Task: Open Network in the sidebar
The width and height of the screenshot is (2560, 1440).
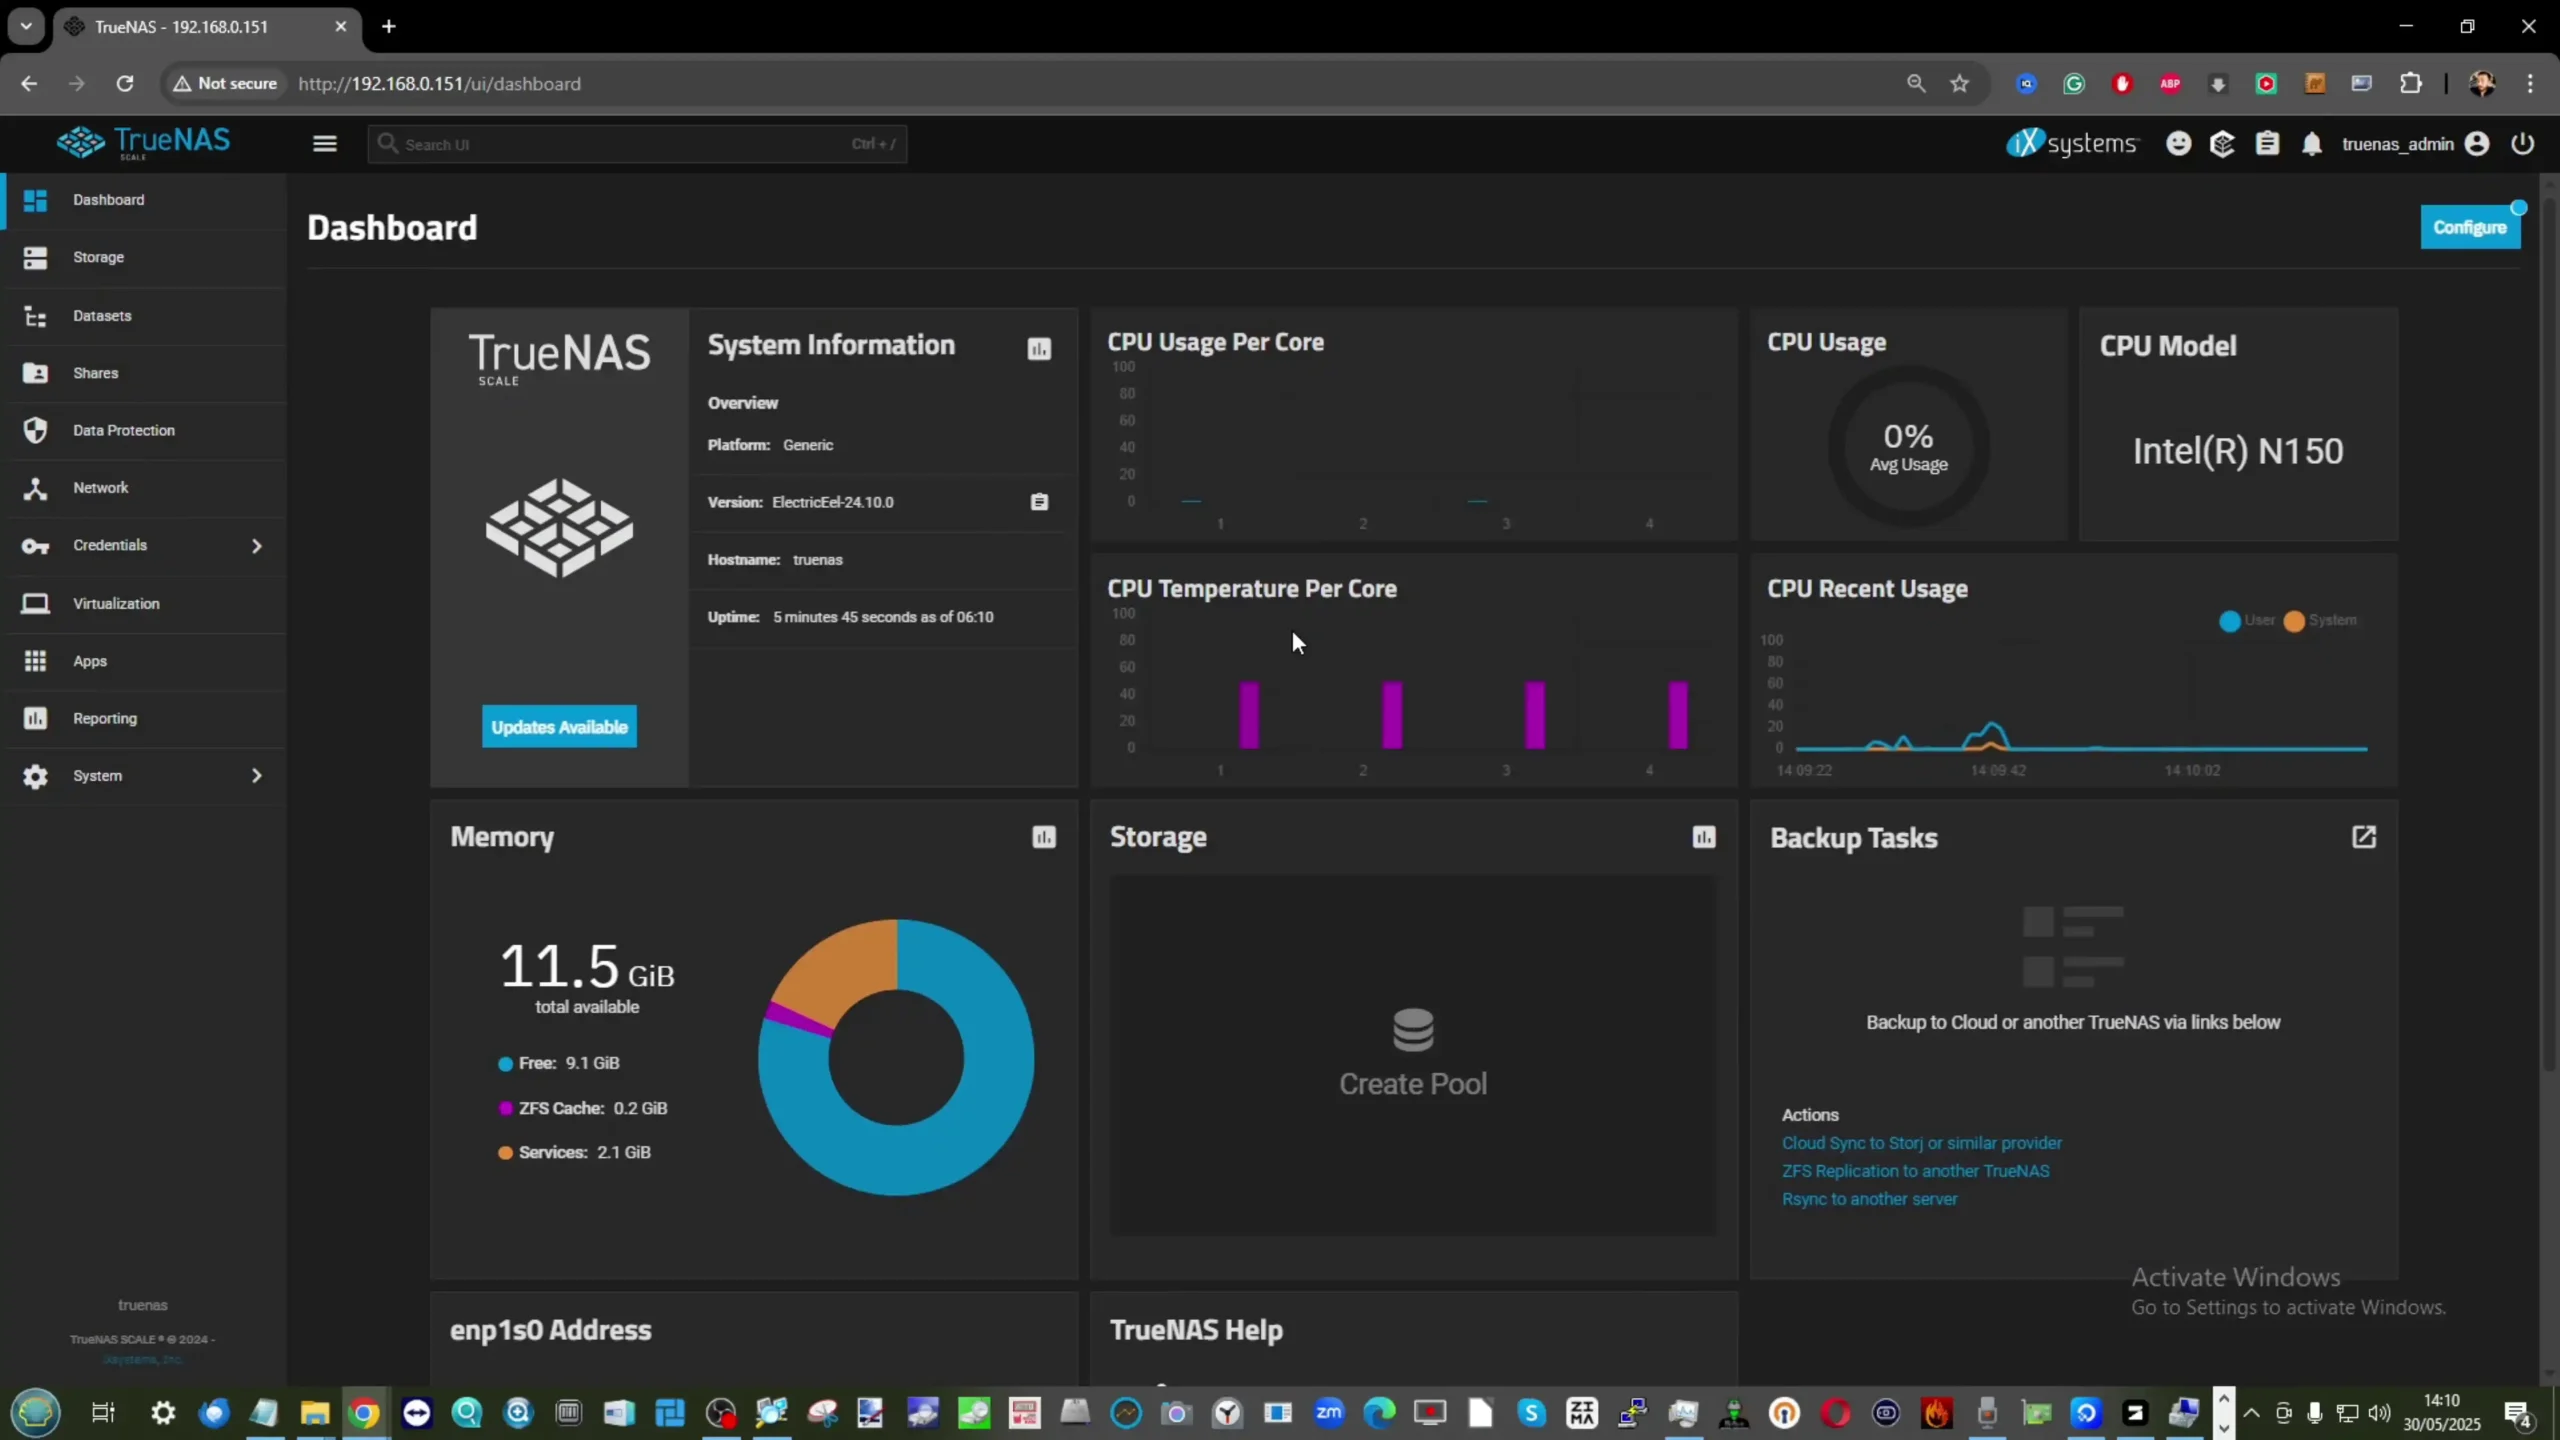Action: [x=144, y=488]
